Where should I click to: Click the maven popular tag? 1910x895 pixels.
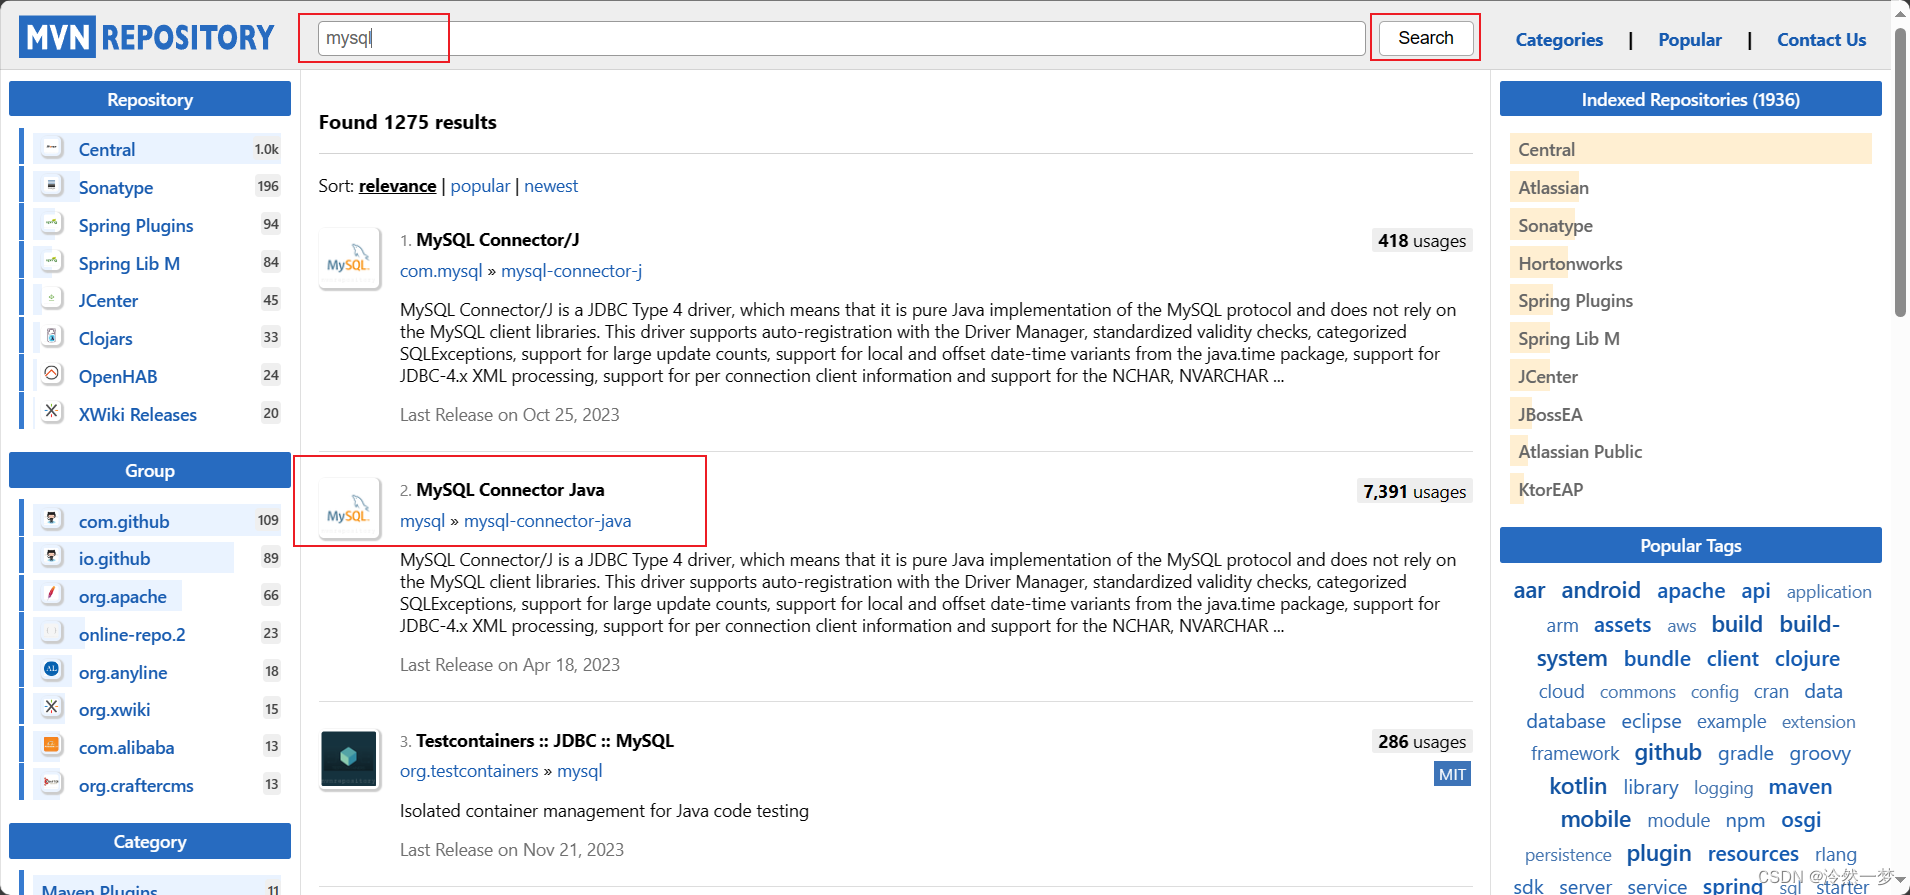click(x=1800, y=787)
